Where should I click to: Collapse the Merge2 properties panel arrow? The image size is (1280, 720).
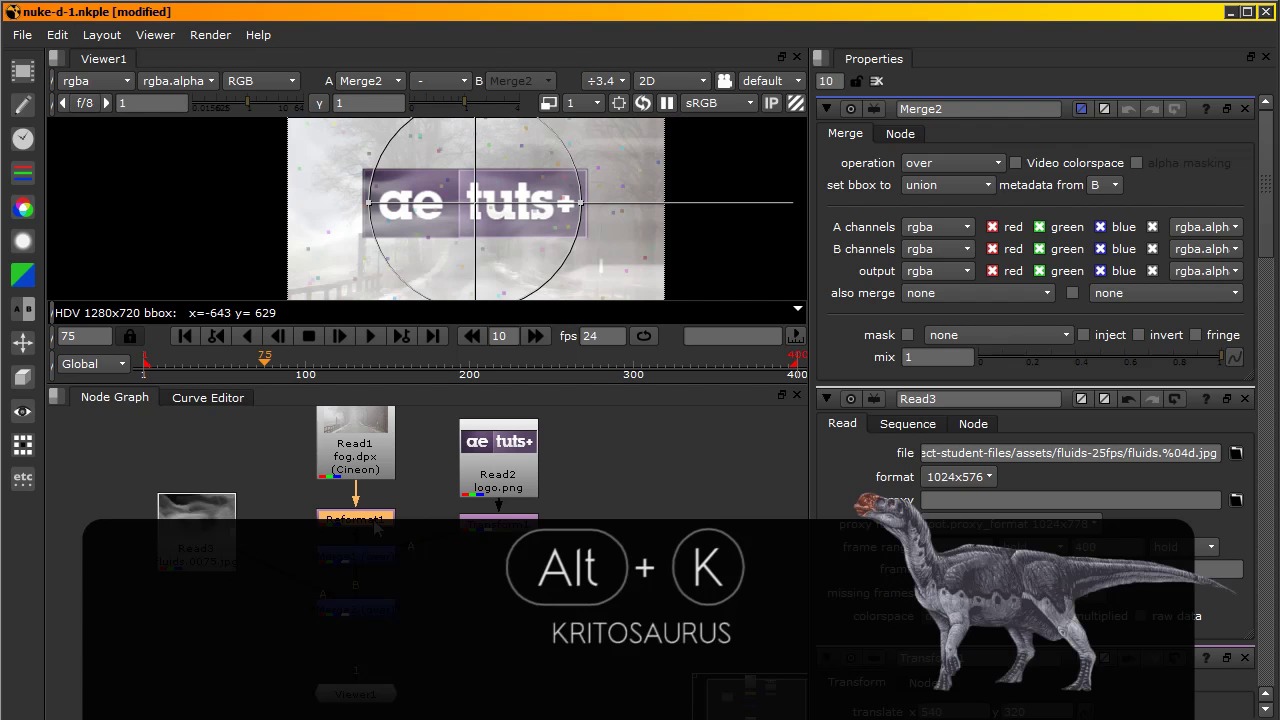(827, 109)
